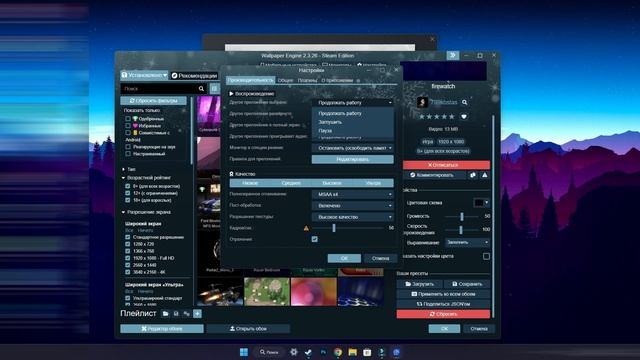This screenshot has width=640, height=360.
Task: Open the Рекомендации tab
Action: [194, 76]
